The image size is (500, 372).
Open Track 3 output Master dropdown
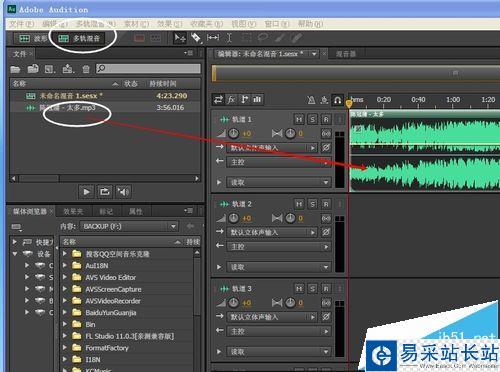point(279,332)
